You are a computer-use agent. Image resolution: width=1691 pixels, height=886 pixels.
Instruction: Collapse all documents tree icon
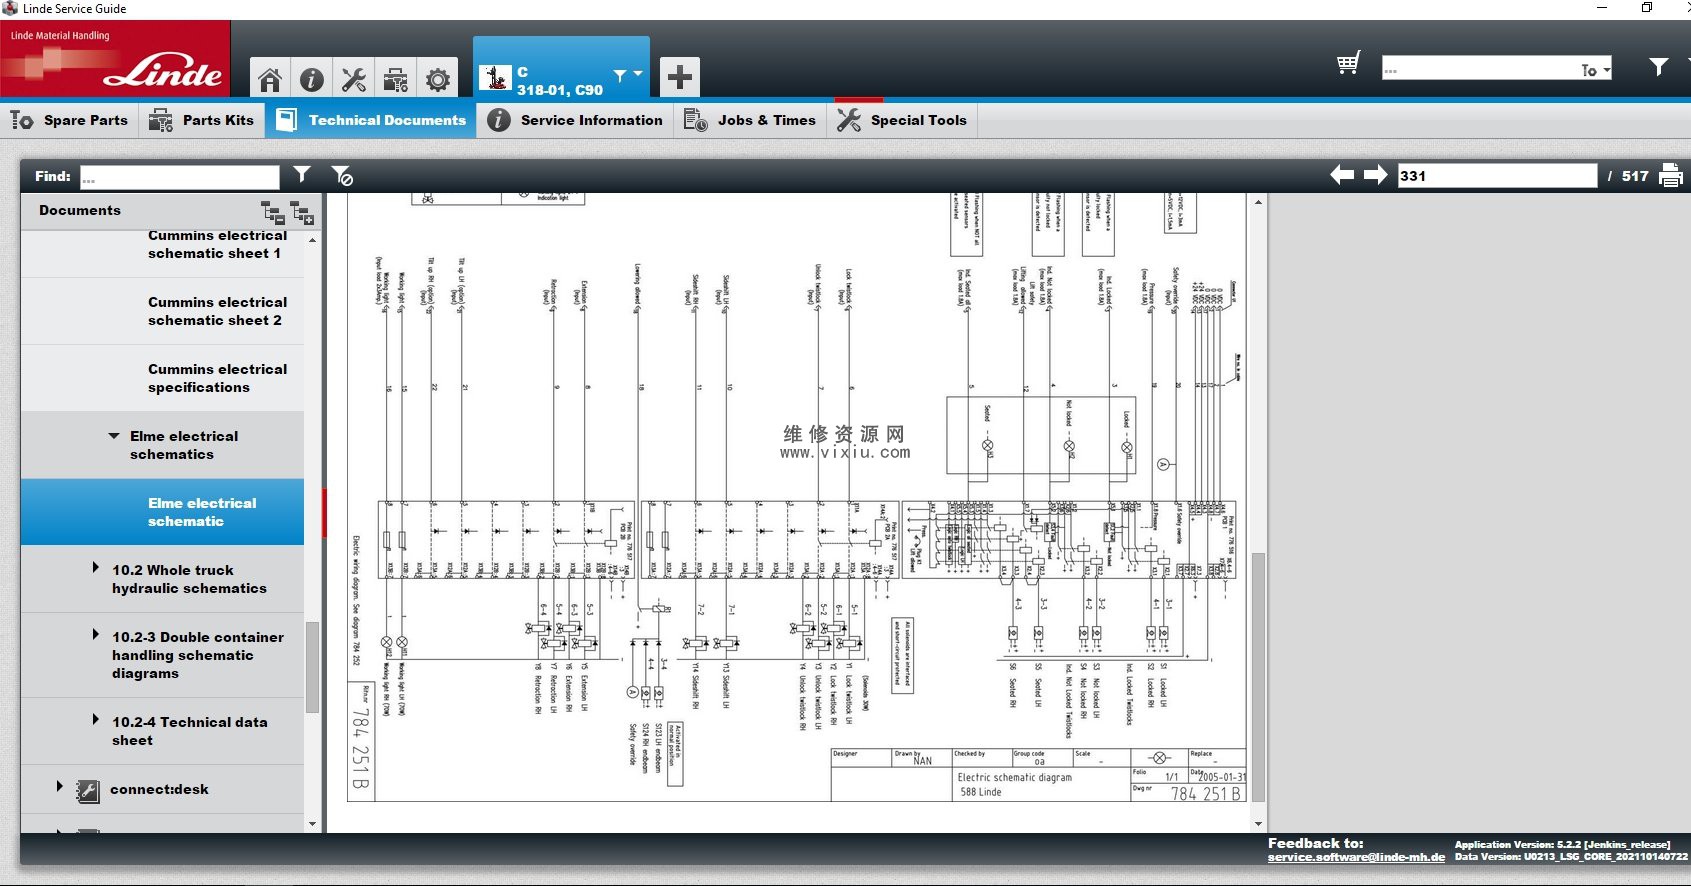tap(273, 211)
